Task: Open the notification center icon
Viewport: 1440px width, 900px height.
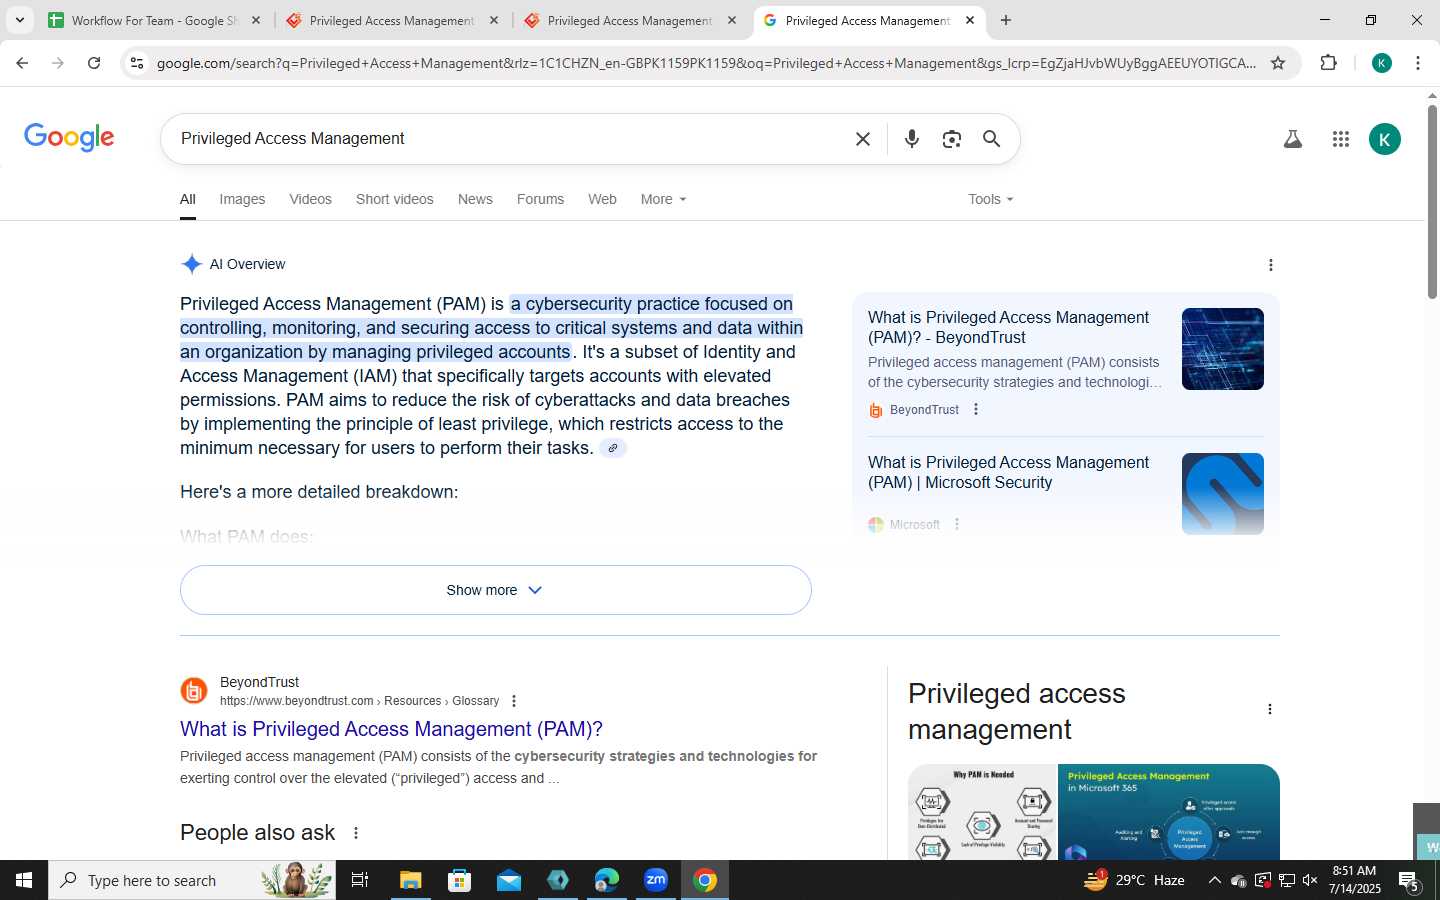Action: pyautogui.click(x=1409, y=881)
